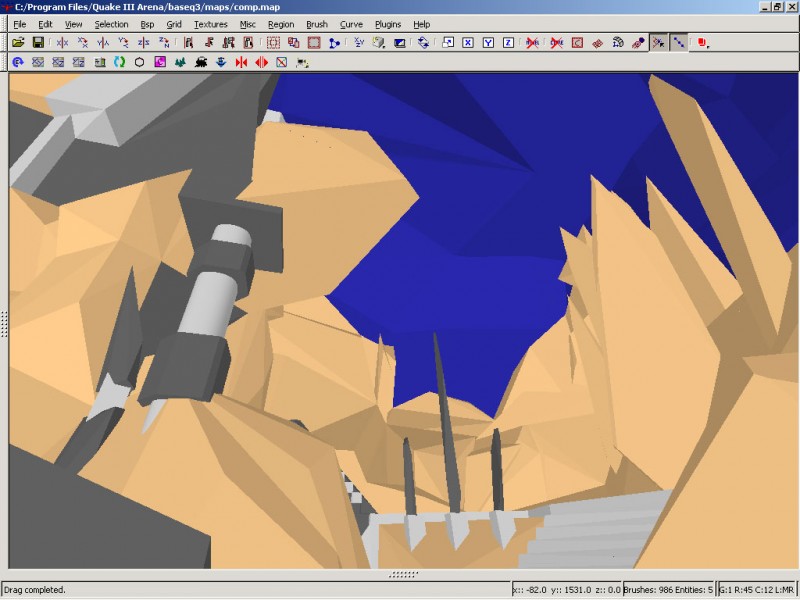The height and width of the screenshot is (600, 800).
Task: Open the red caulk icon dropdown
Action: [x=703, y=43]
